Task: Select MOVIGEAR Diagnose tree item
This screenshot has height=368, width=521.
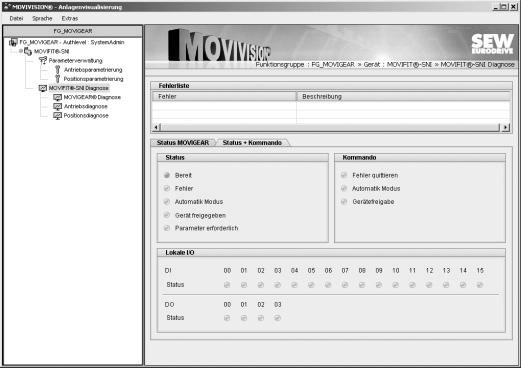Action: point(92,97)
